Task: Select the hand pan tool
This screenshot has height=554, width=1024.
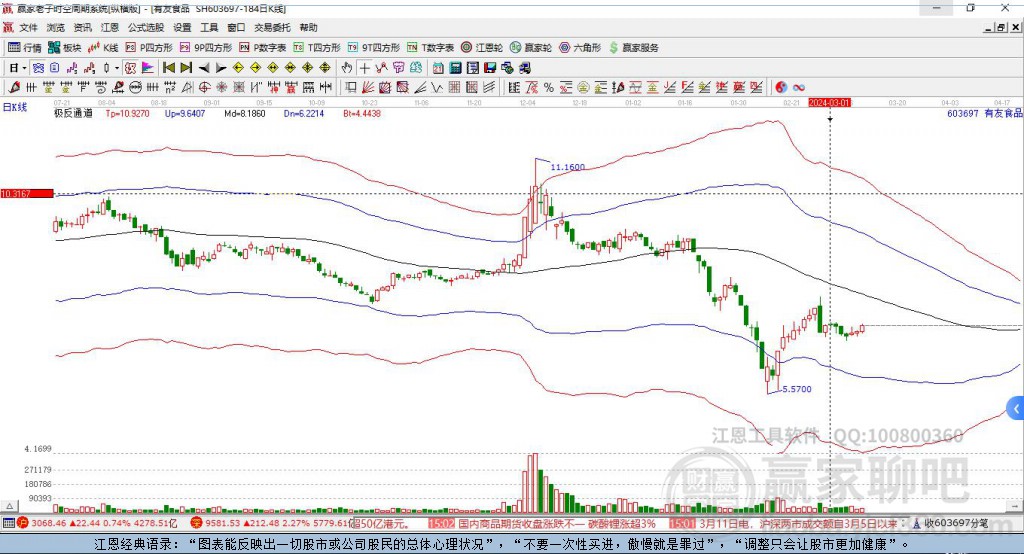Action: (x=347, y=68)
